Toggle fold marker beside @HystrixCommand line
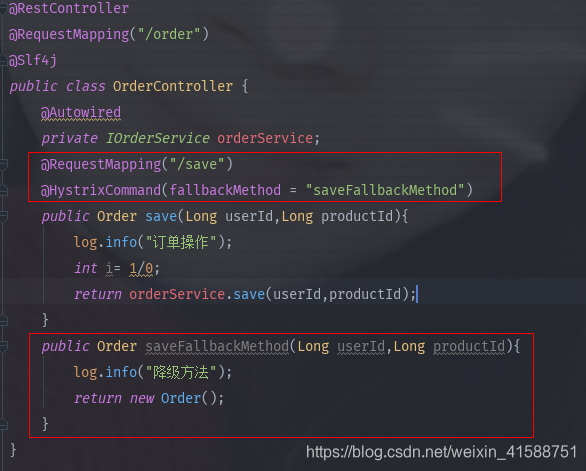Screen dimensions: 586x471 pos(3,190)
